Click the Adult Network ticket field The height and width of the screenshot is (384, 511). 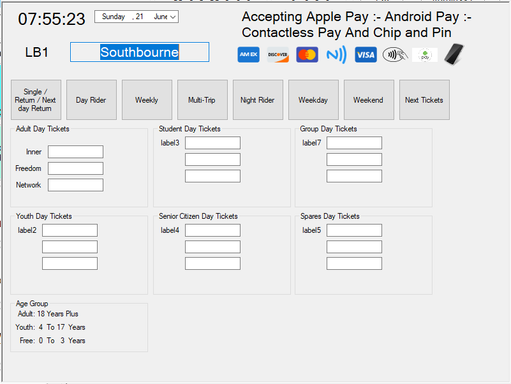pos(76,185)
